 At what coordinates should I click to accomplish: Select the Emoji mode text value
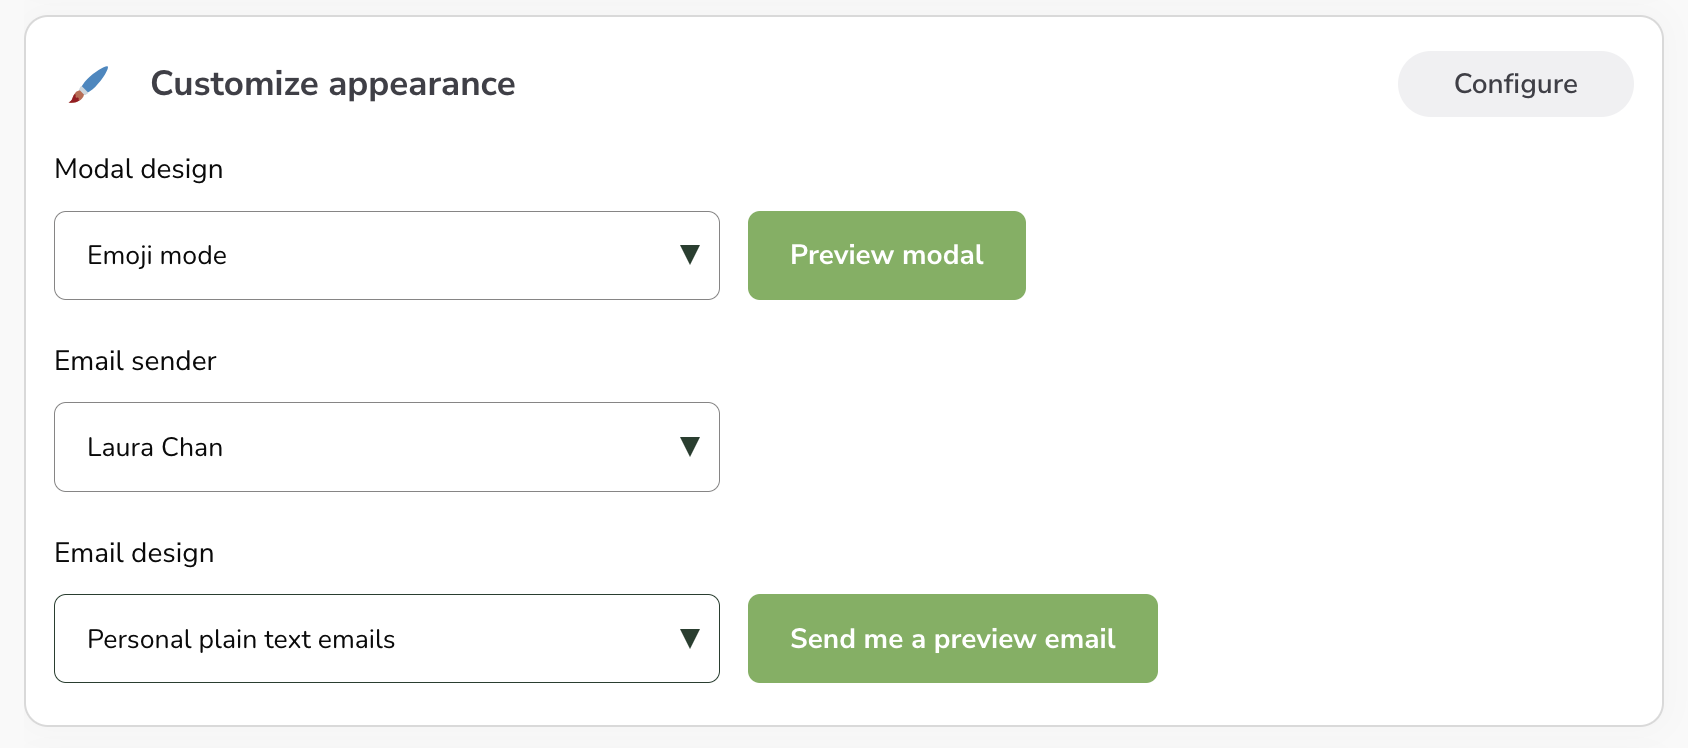tap(157, 256)
